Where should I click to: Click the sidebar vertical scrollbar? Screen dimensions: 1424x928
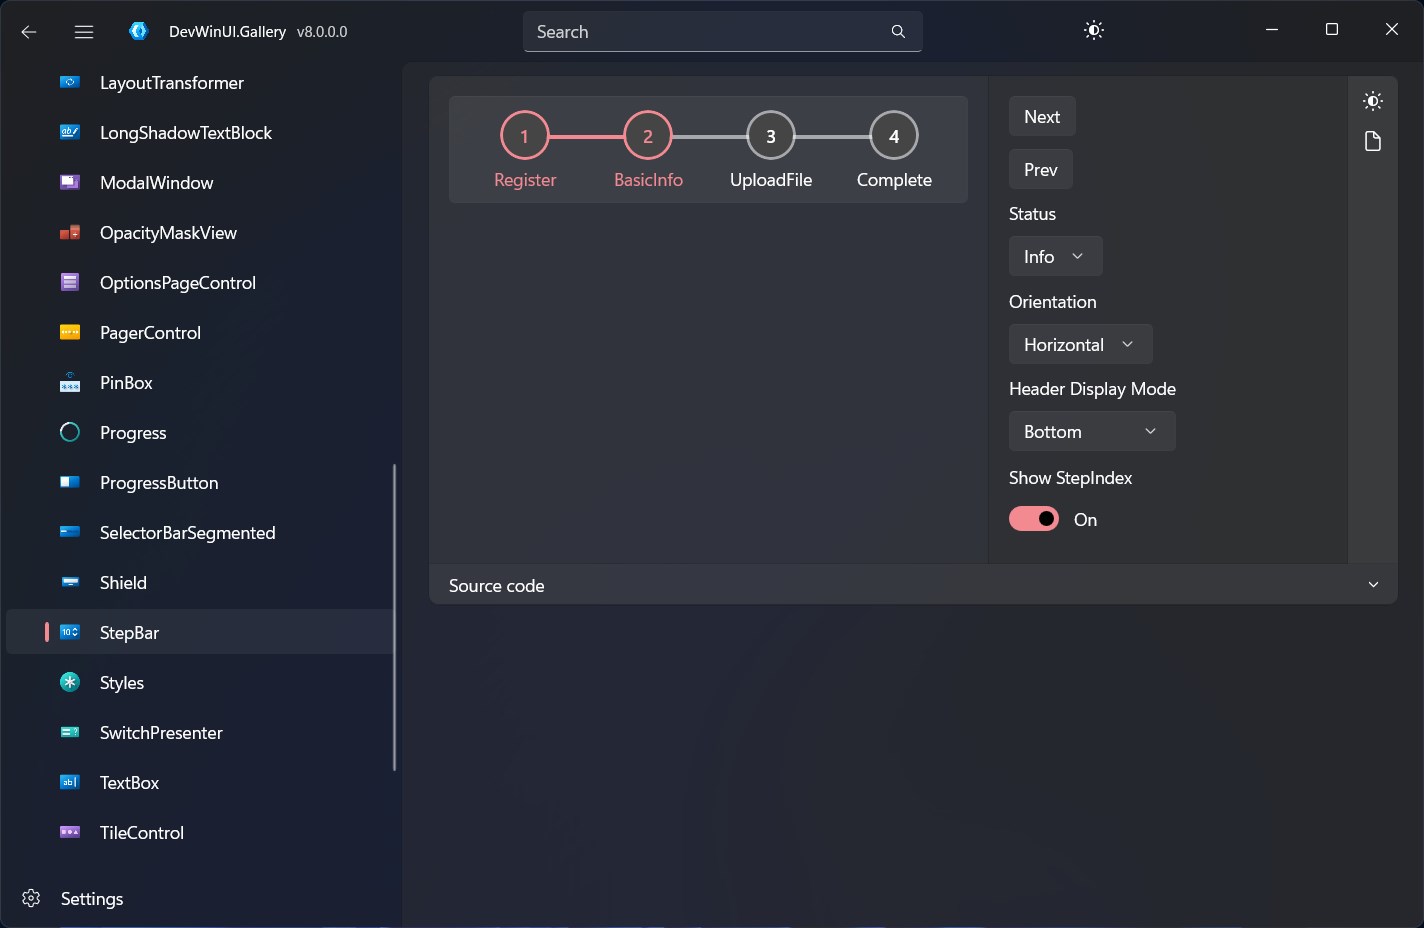[394, 617]
